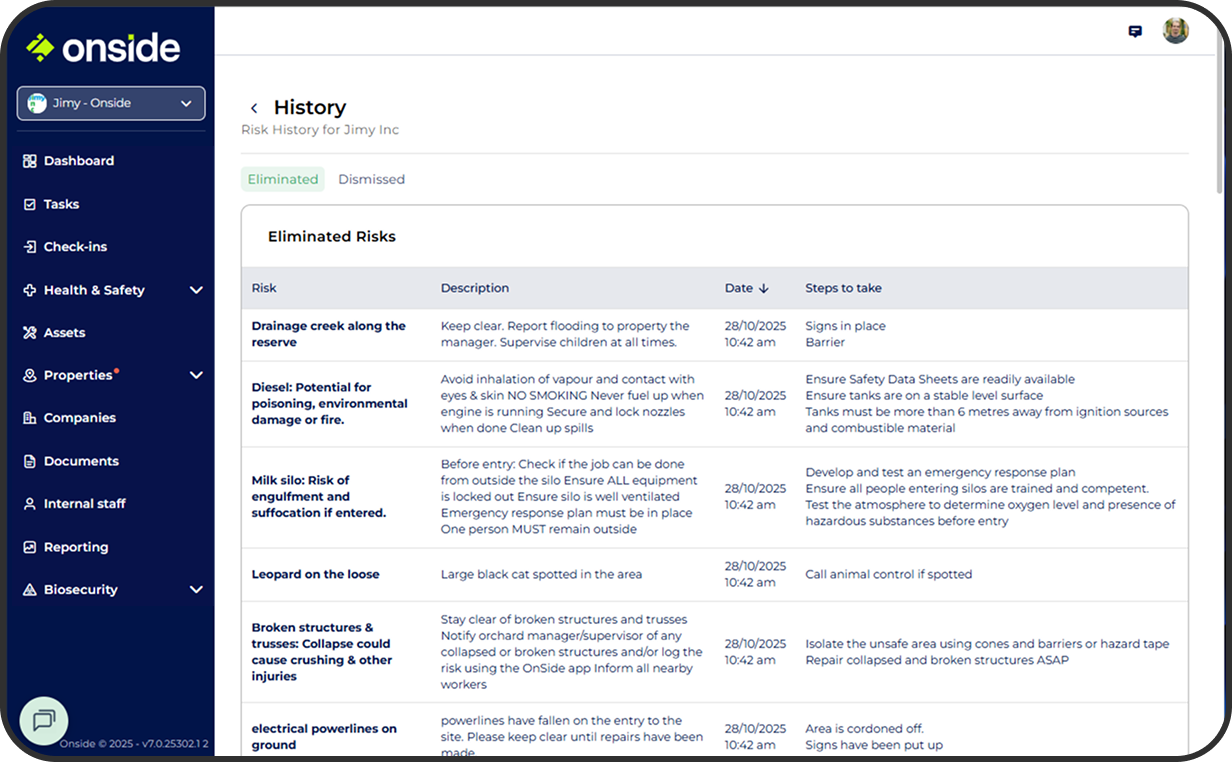Expand the Properties menu chevron

click(x=196, y=376)
